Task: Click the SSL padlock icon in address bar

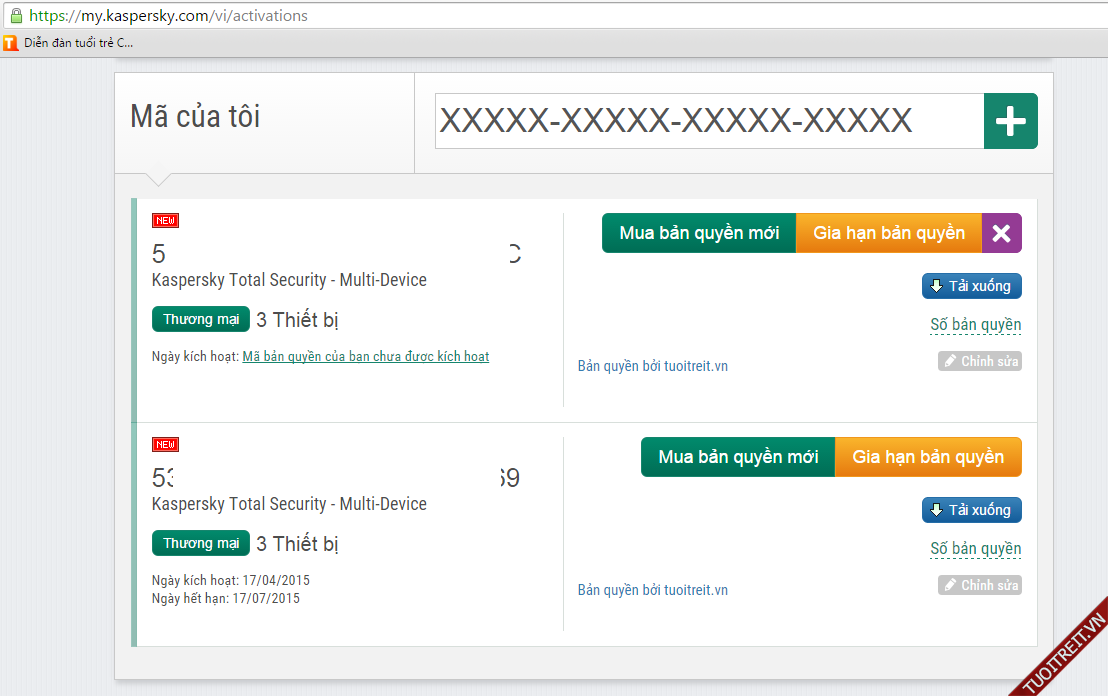Action: click(x=15, y=16)
